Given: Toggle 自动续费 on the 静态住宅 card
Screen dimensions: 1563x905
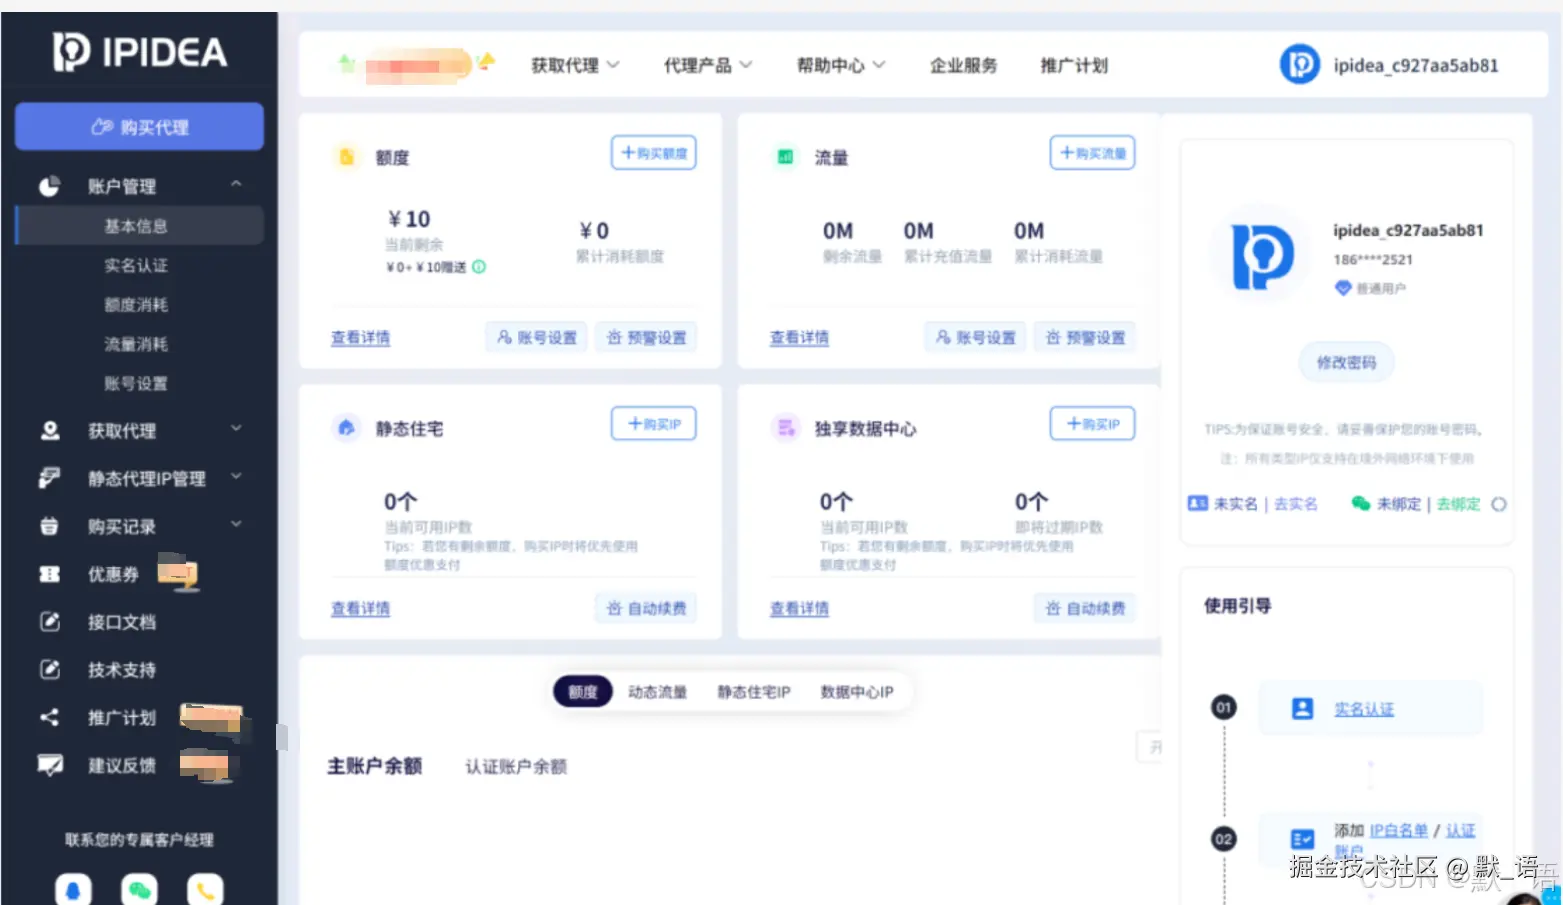Looking at the screenshot, I should pos(645,607).
